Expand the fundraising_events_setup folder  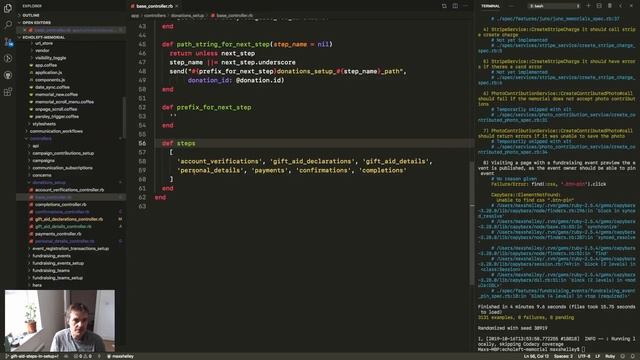tap(58, 263)
